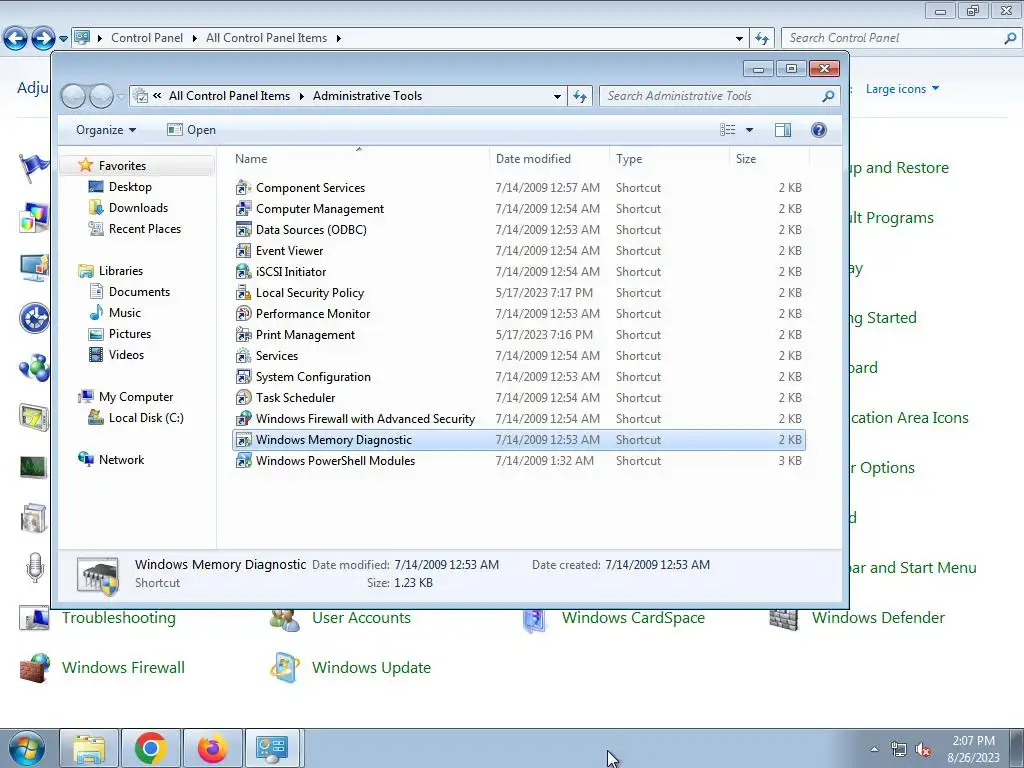
Task: Open Taskbar and Start Menu link
Action: (913, 568)
